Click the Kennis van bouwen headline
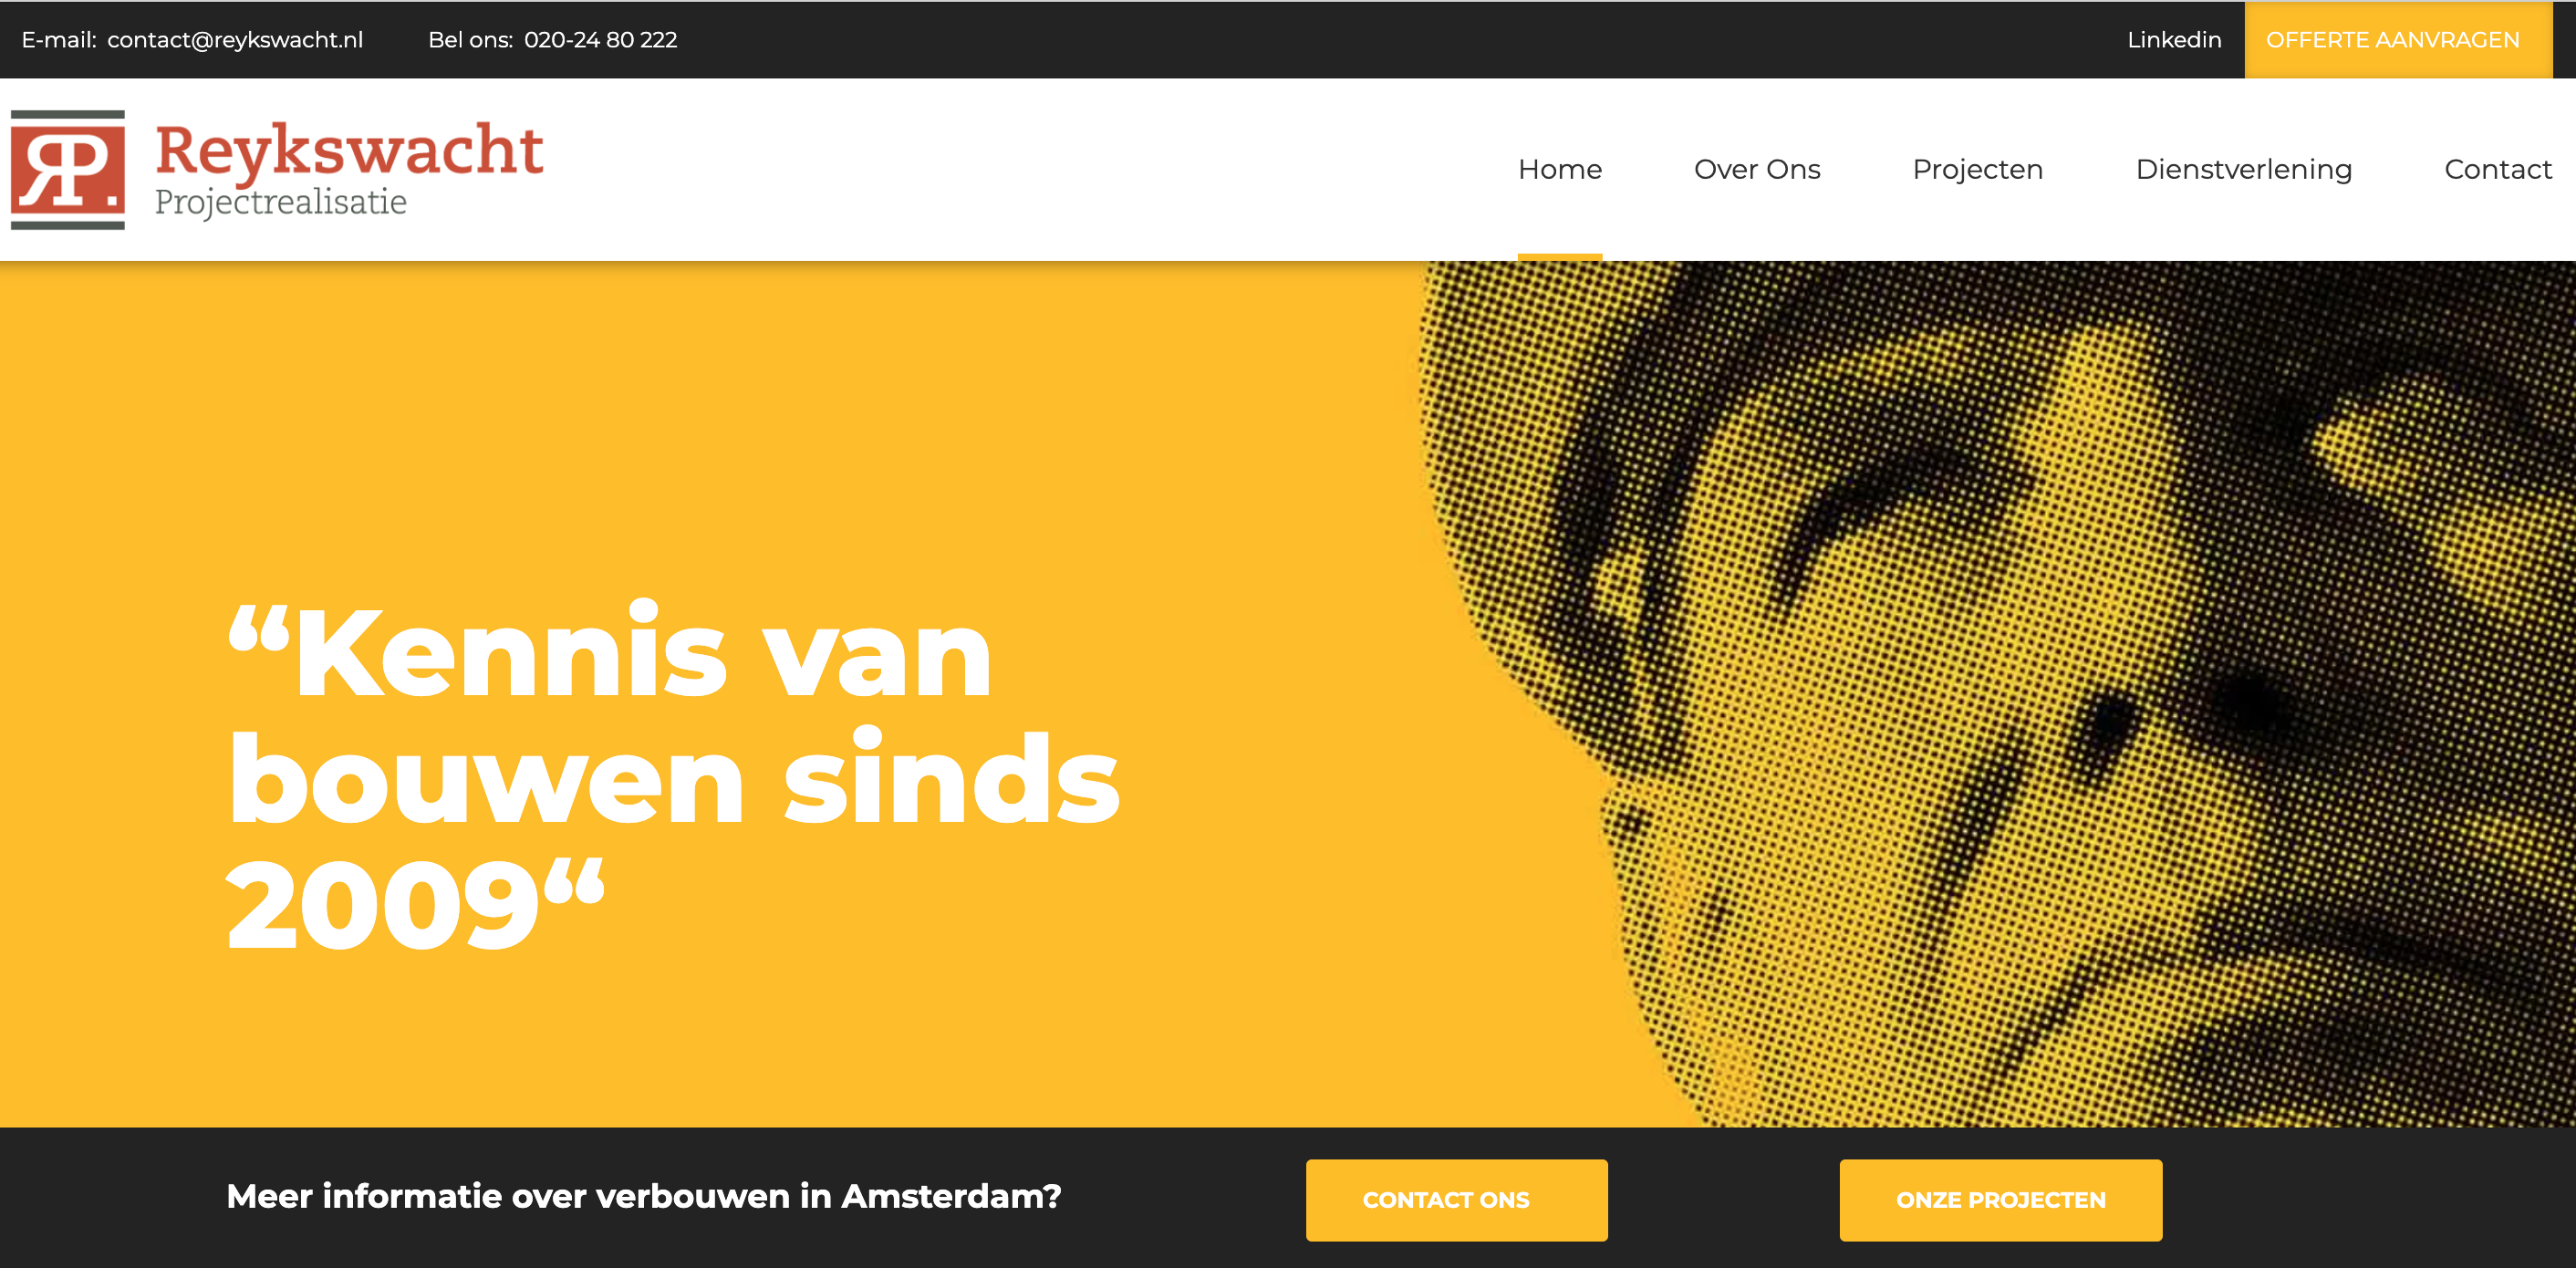 [672, 776]
